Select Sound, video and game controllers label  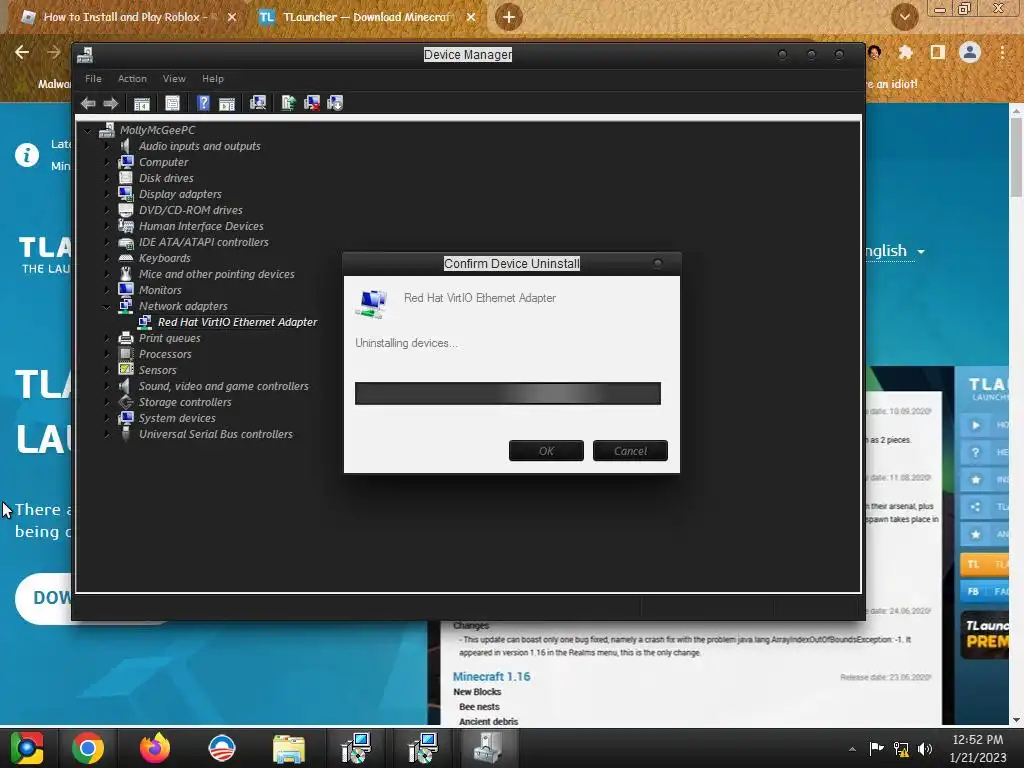(x=223, y=386)
